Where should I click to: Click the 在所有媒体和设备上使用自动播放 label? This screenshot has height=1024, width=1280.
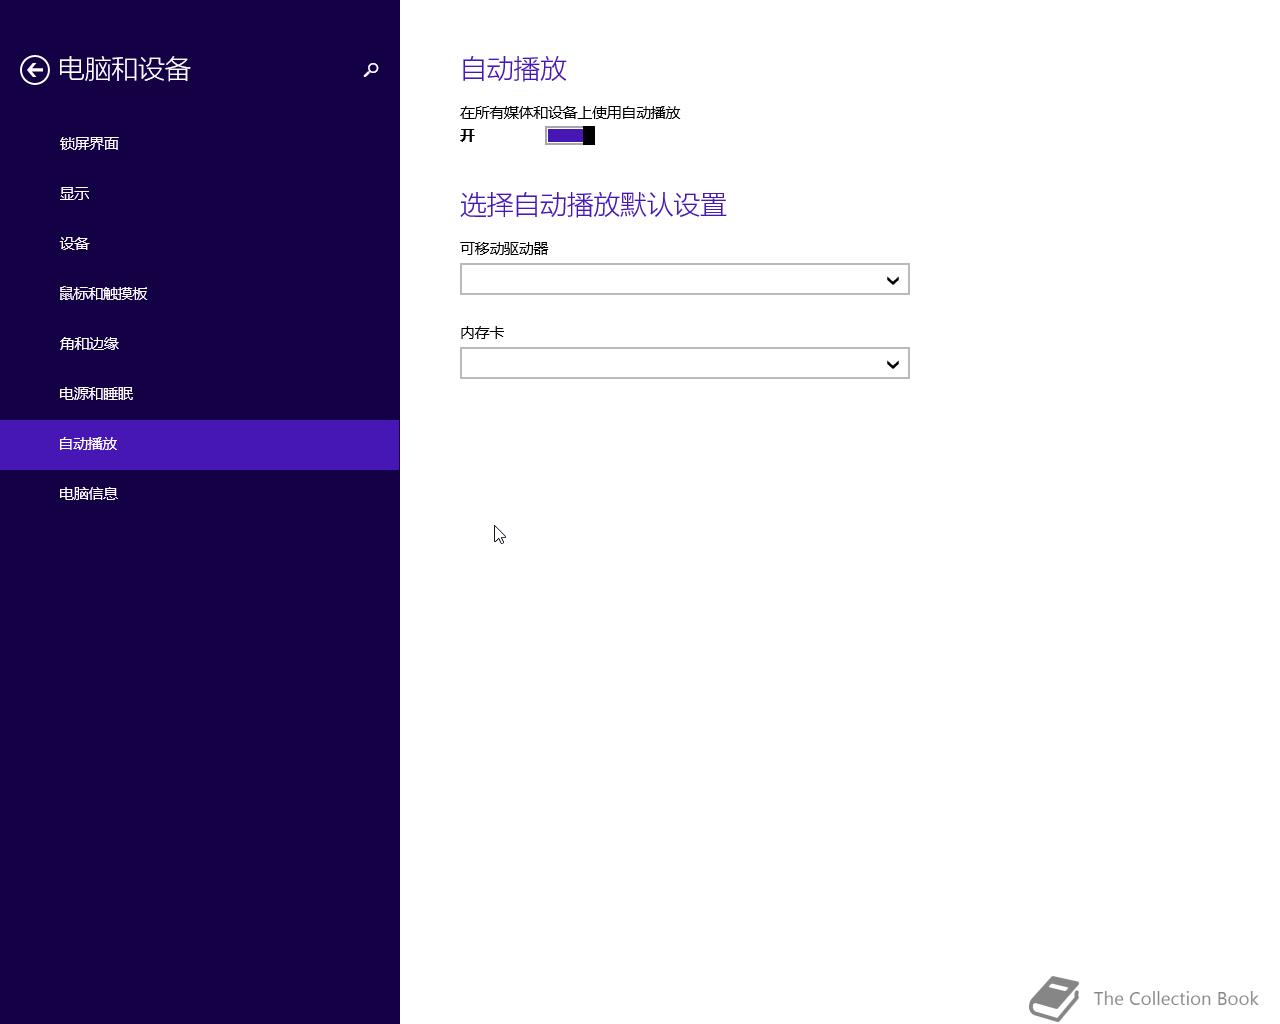[570, 113]
